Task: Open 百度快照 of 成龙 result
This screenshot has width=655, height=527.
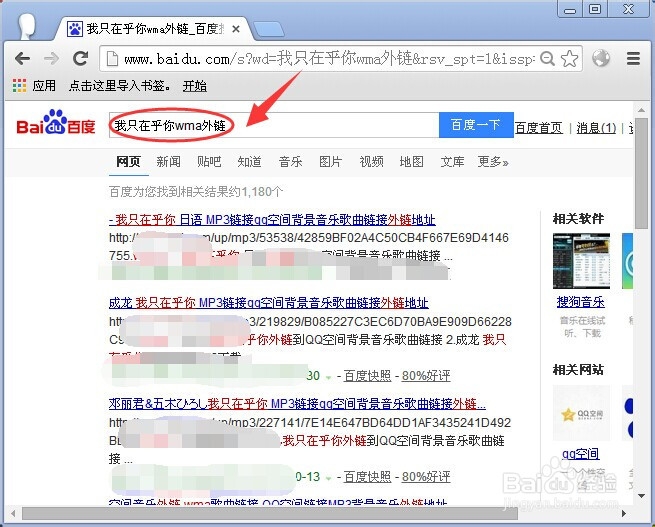Action: coord(367,376)
